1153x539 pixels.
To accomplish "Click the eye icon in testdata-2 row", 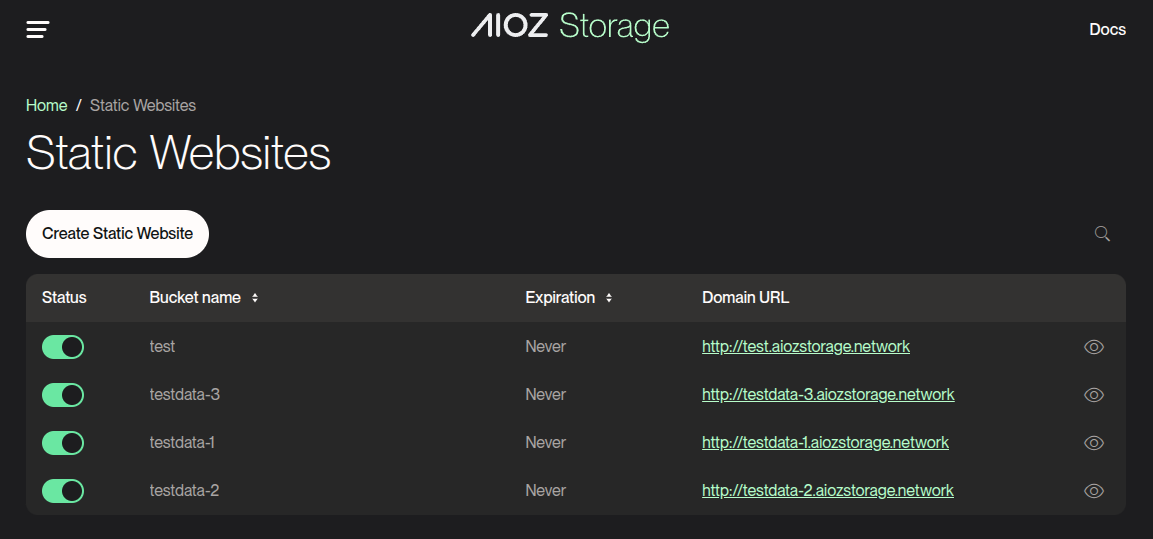I will click(1094, 491).
